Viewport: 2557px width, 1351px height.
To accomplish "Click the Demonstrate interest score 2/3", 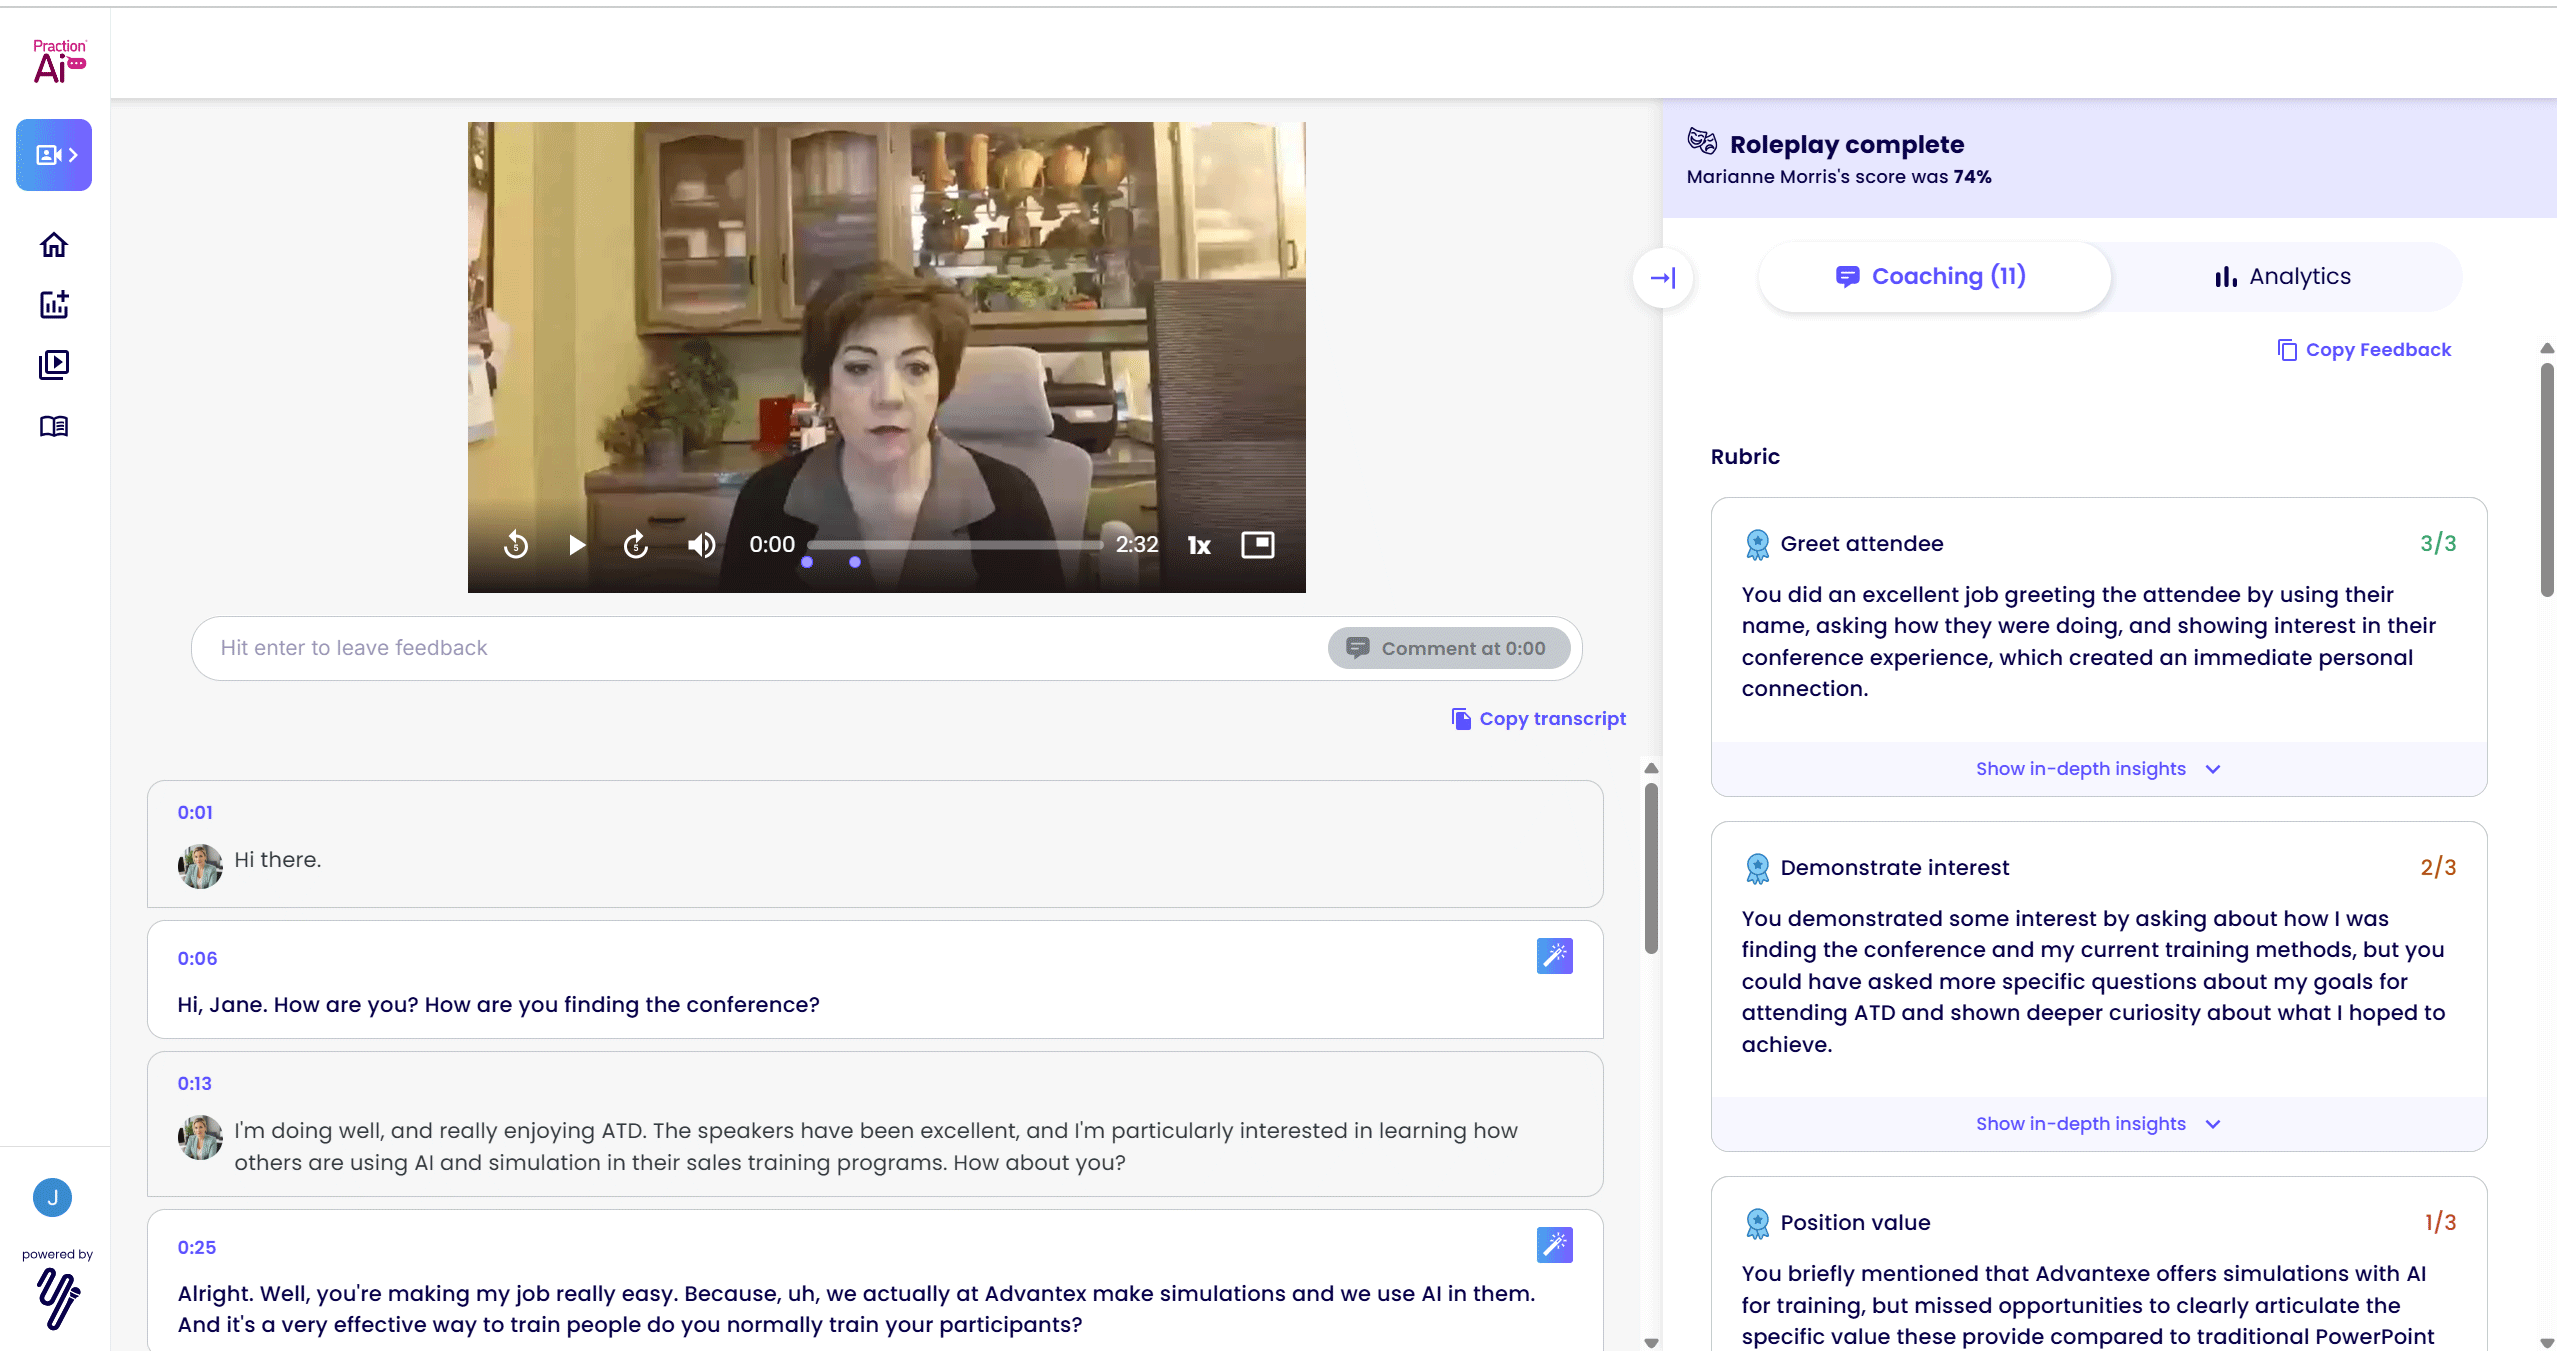I will coord(2438,868).
